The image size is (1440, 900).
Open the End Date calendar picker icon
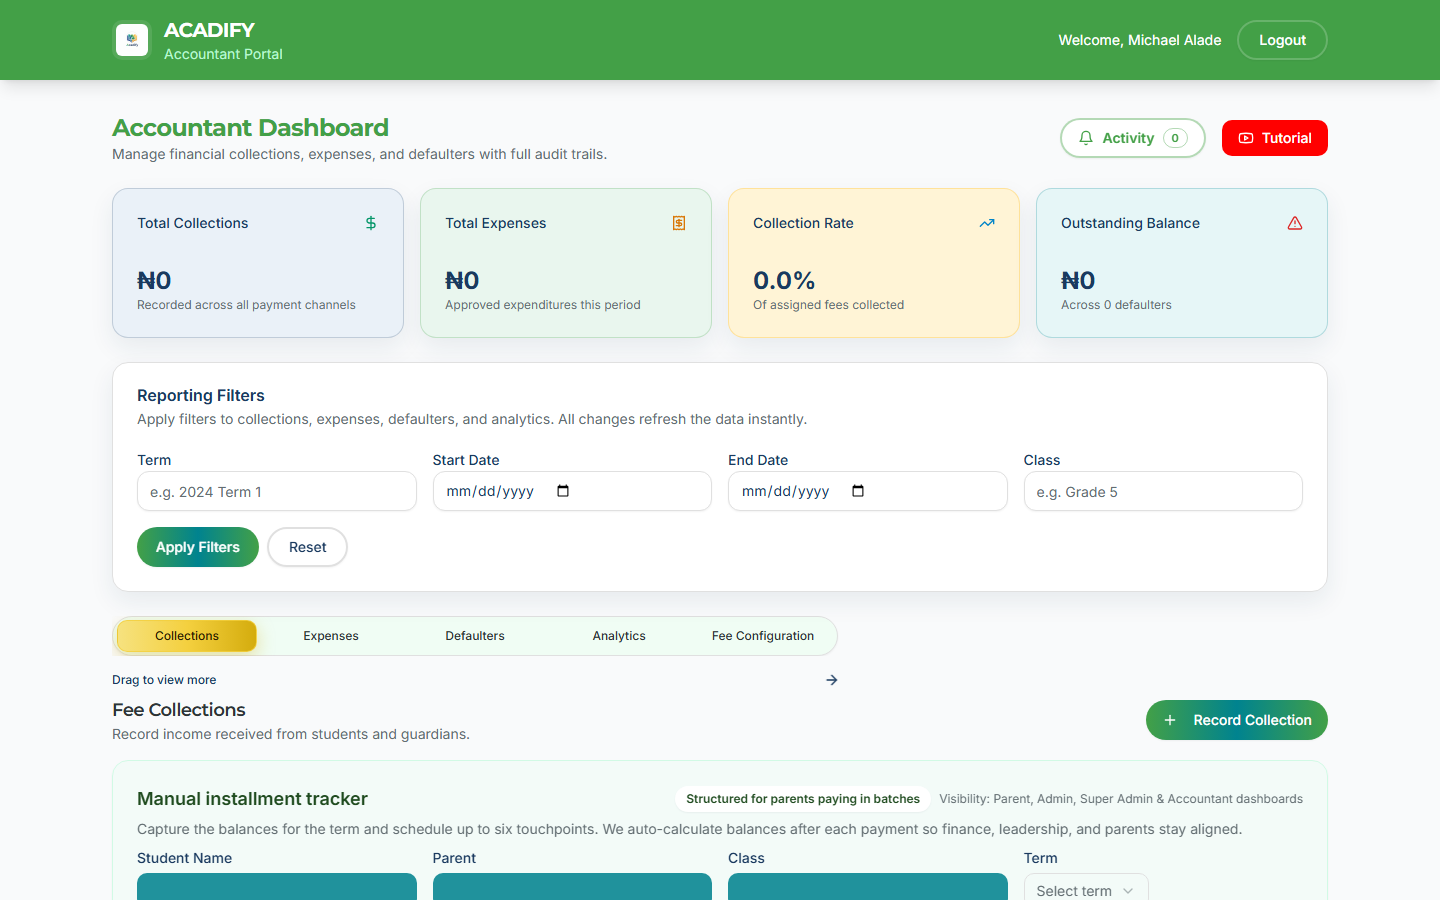point(857,491)
